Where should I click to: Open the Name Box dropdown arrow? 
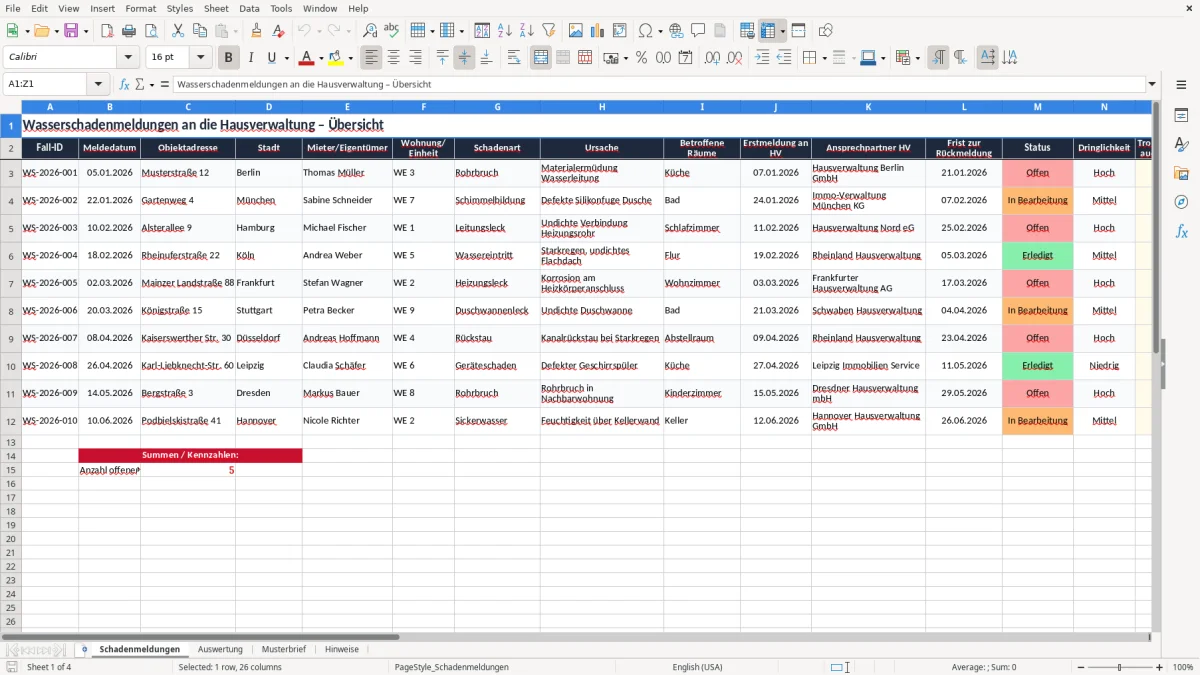click(x=98, y=85)
